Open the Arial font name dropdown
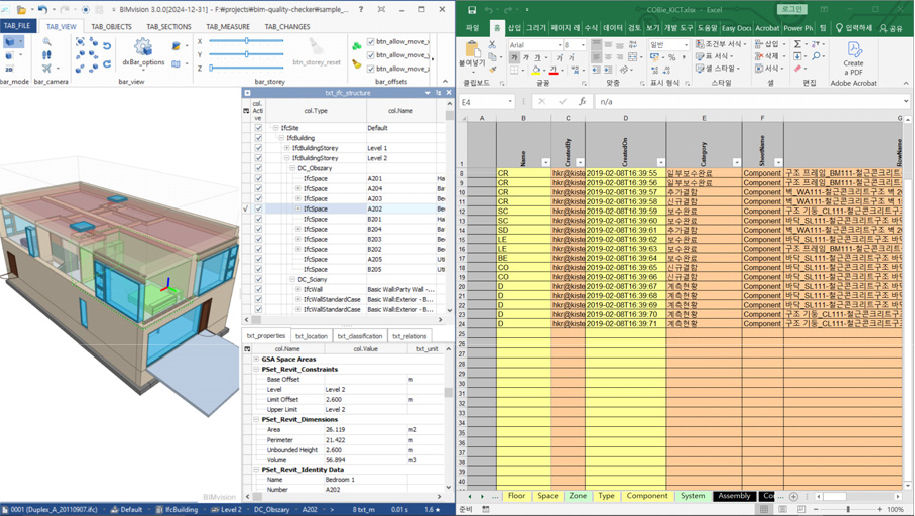Screen dimensions: 915x516 [x=558, y=44]
